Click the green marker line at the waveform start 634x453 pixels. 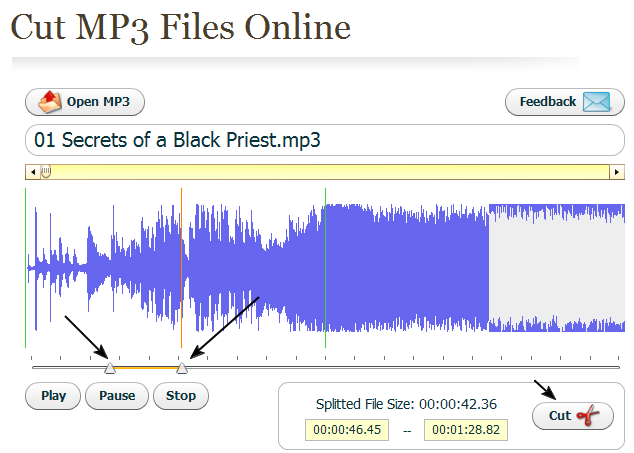25,268
